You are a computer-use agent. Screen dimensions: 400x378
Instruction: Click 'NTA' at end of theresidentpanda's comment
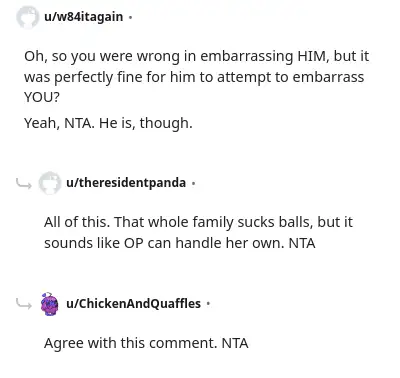[x=302, y=243]
